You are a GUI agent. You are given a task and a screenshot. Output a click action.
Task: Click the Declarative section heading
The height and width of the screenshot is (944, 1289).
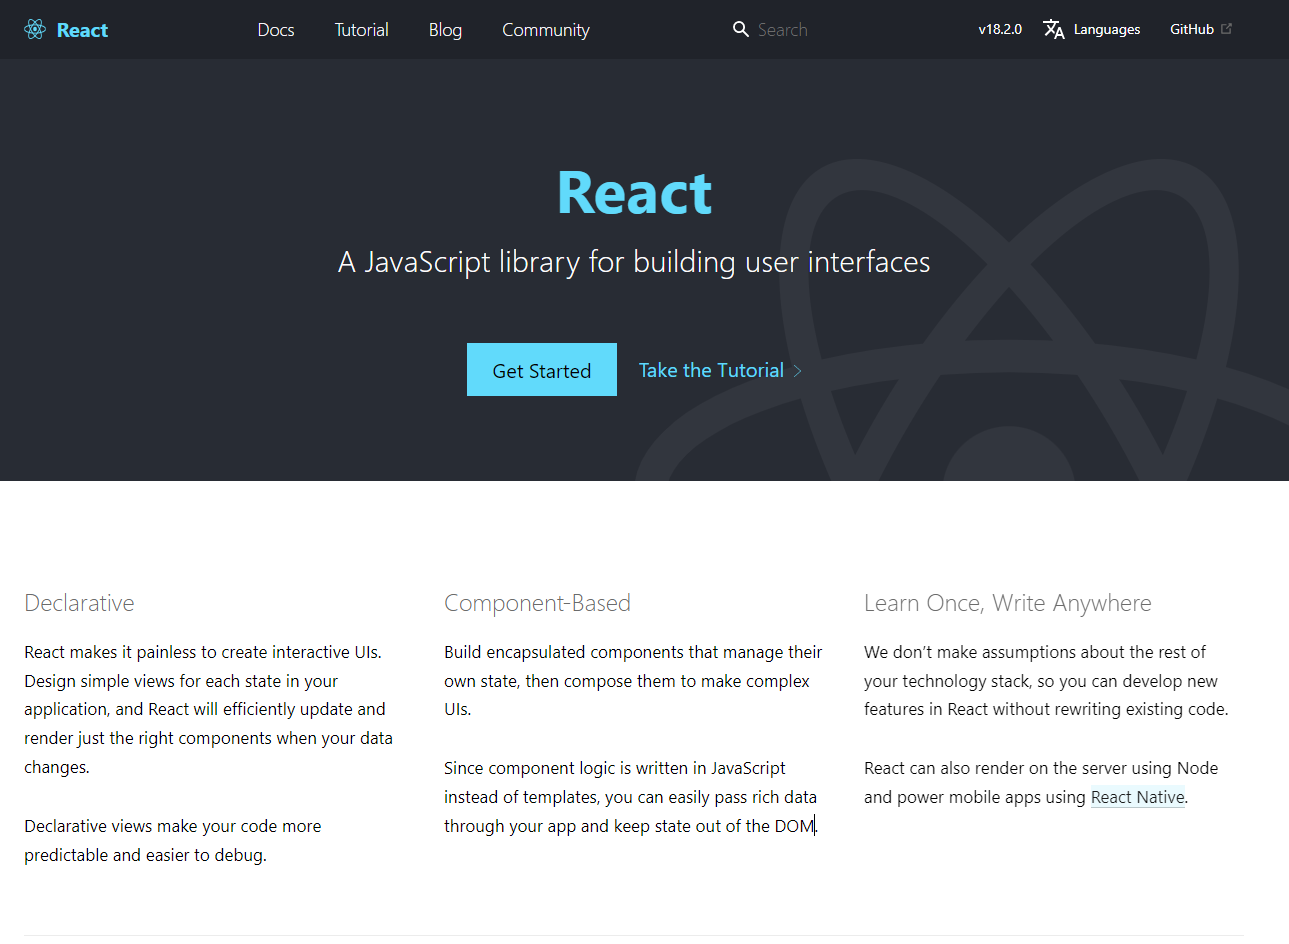click(79, 603)
